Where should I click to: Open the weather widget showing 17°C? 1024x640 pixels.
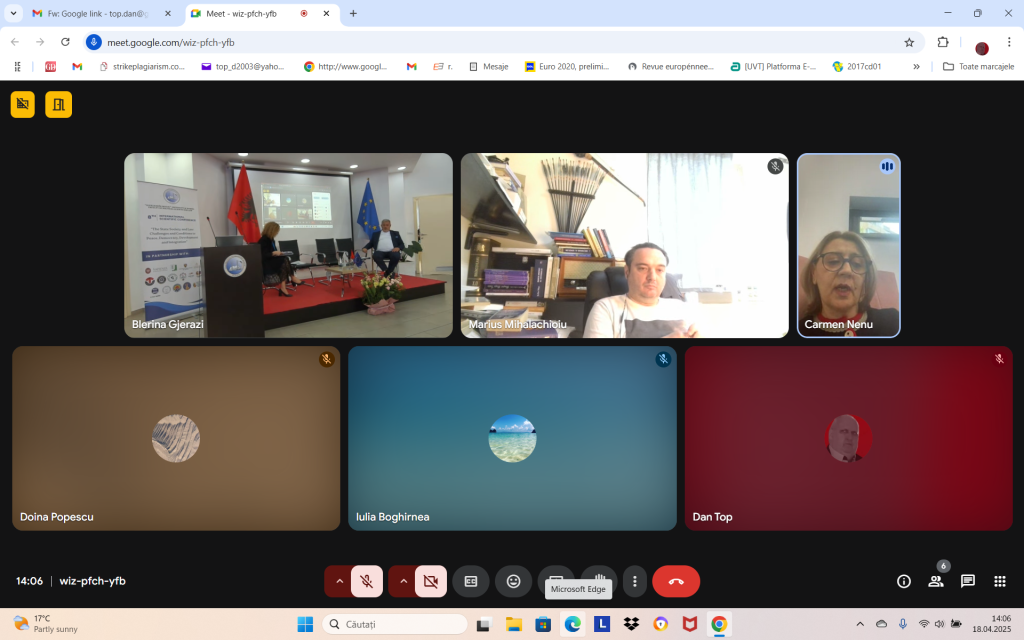tap(46, 624)
